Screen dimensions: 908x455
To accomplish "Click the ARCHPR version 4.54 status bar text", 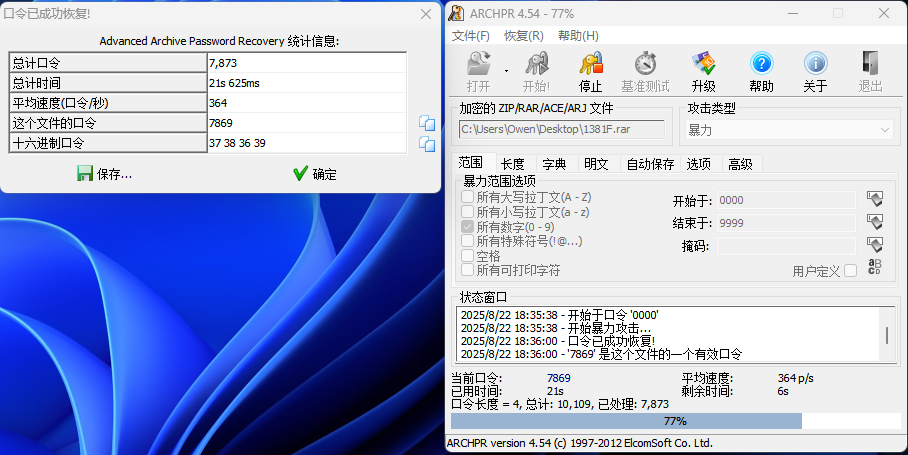I will tap(580, 443).
